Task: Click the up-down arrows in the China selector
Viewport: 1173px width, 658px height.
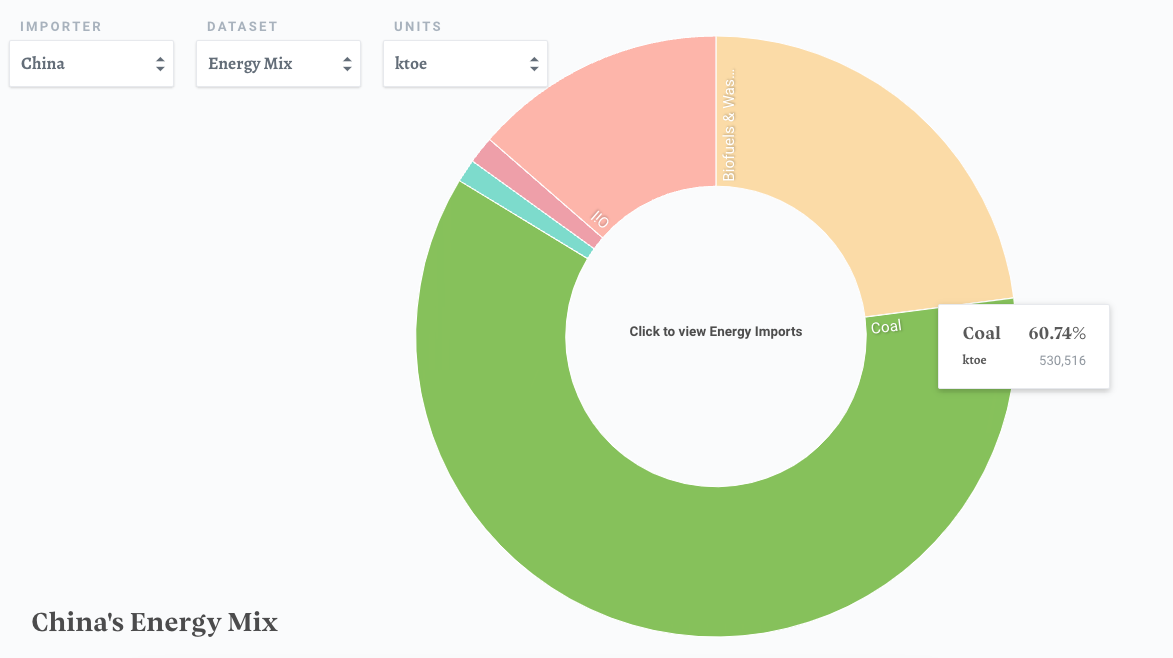Action: 160,64
